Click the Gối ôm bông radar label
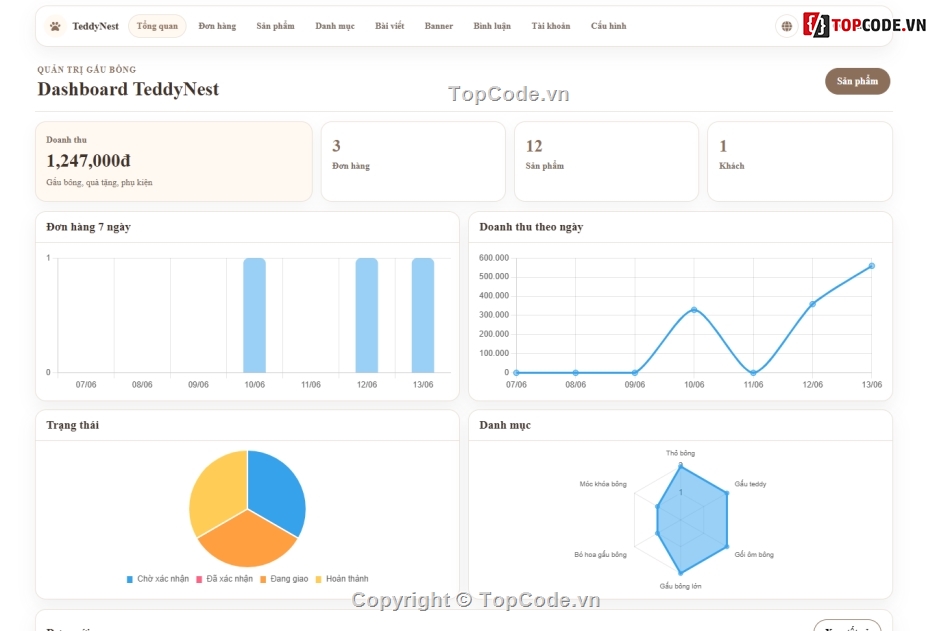950x631 pixels. (754, 555)
